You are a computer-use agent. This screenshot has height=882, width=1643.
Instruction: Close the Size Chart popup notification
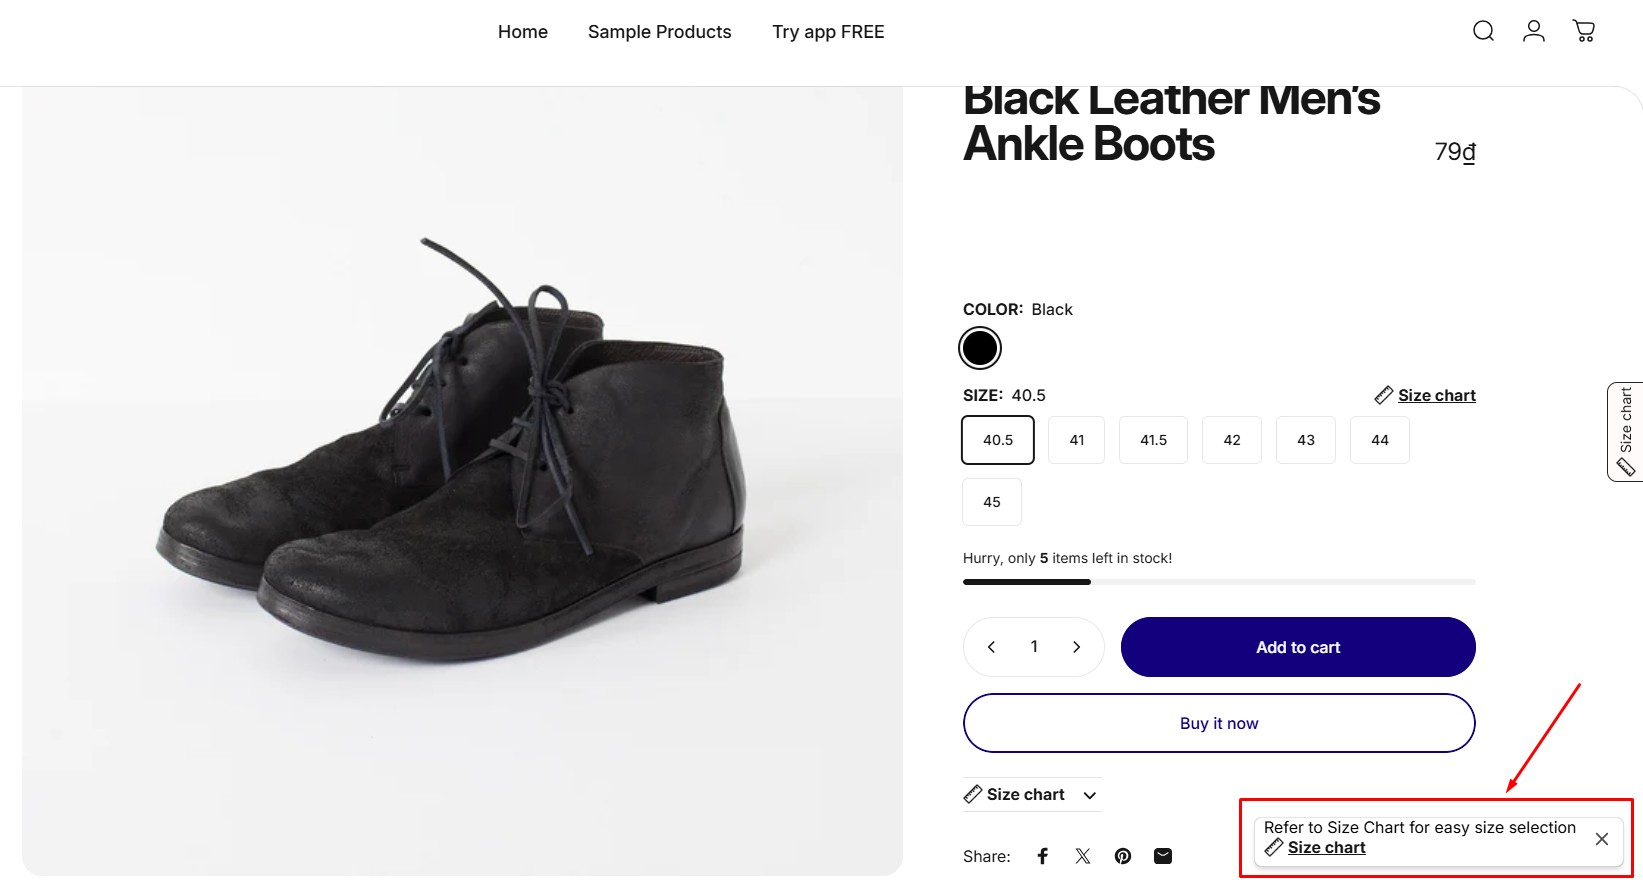1602,839
